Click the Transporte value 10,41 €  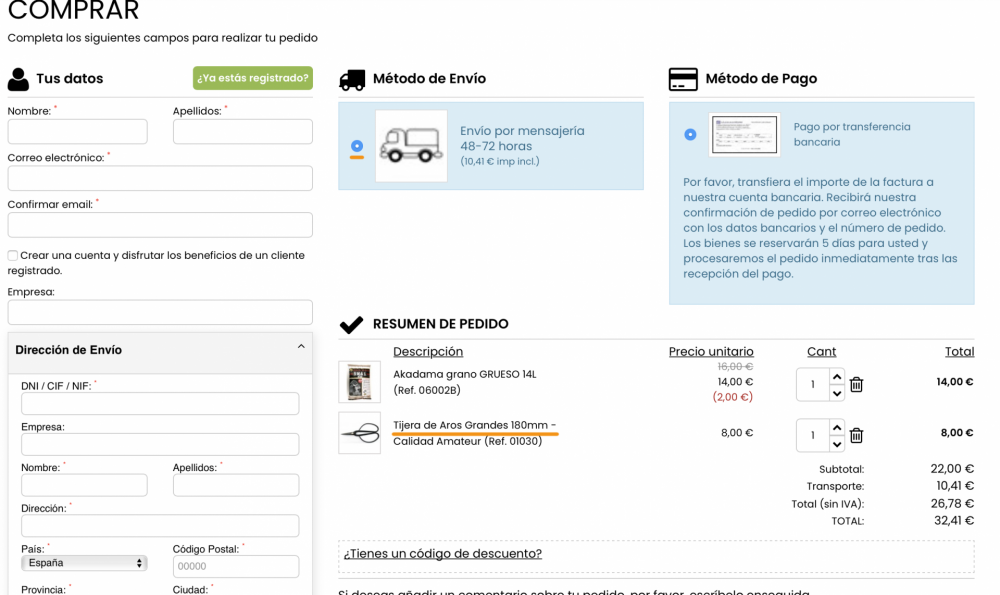(x=955, y=486)
